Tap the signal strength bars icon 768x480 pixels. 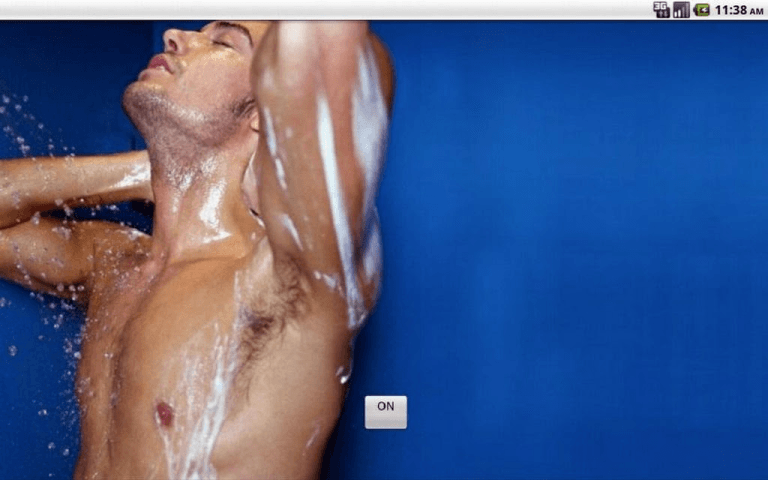681,9
